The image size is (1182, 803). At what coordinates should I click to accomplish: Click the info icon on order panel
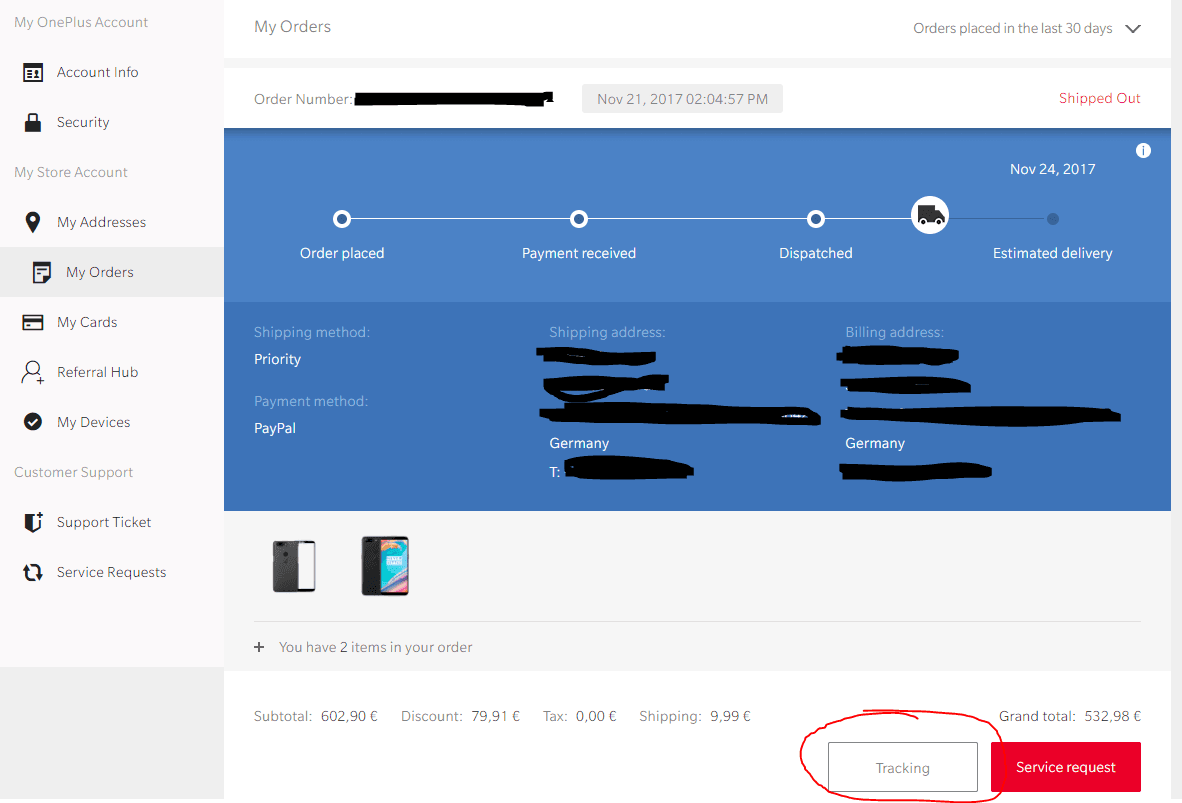pos(1143,151)
